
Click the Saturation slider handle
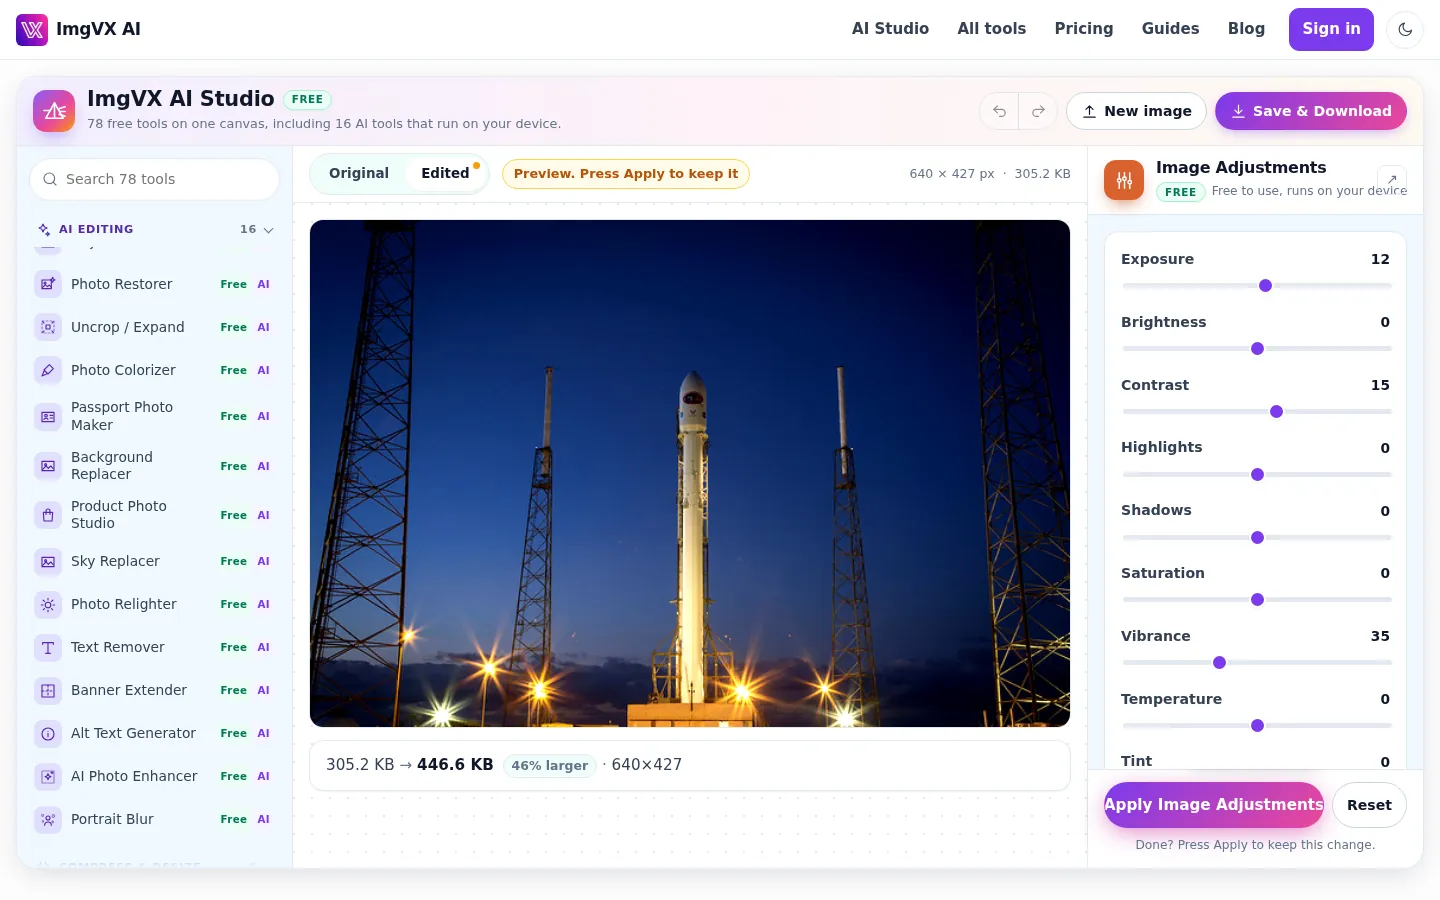pos(1257,600)
